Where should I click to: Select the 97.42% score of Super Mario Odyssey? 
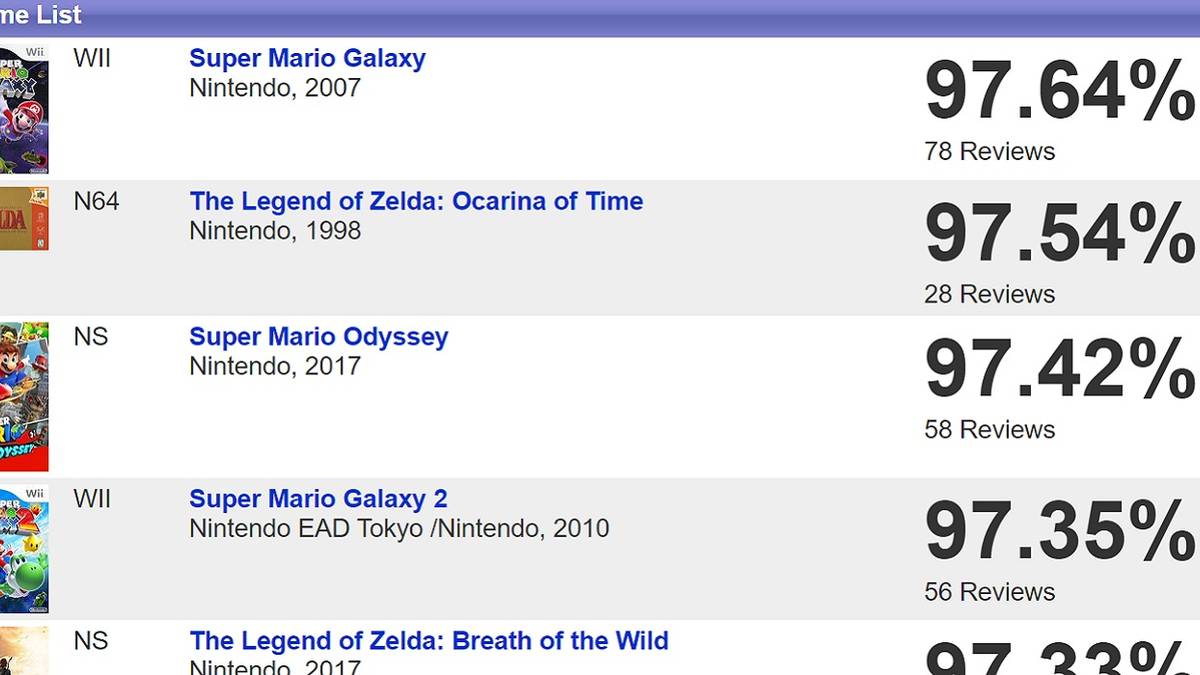[1059, 370]
